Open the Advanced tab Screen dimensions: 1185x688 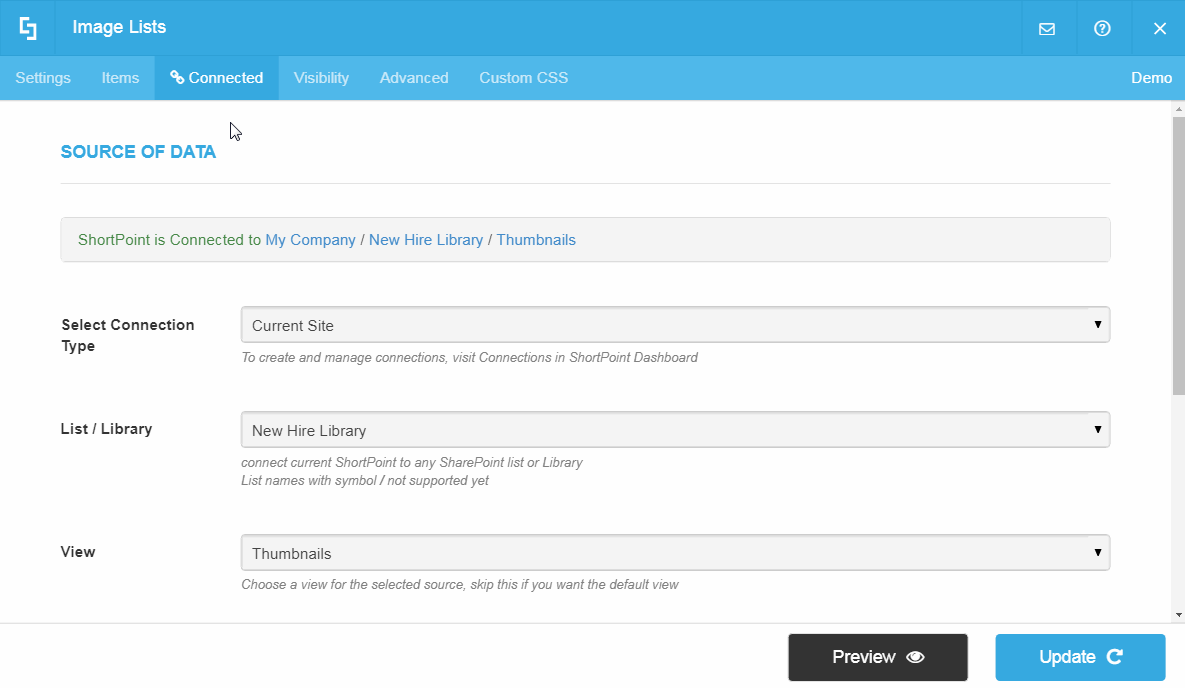413,77
